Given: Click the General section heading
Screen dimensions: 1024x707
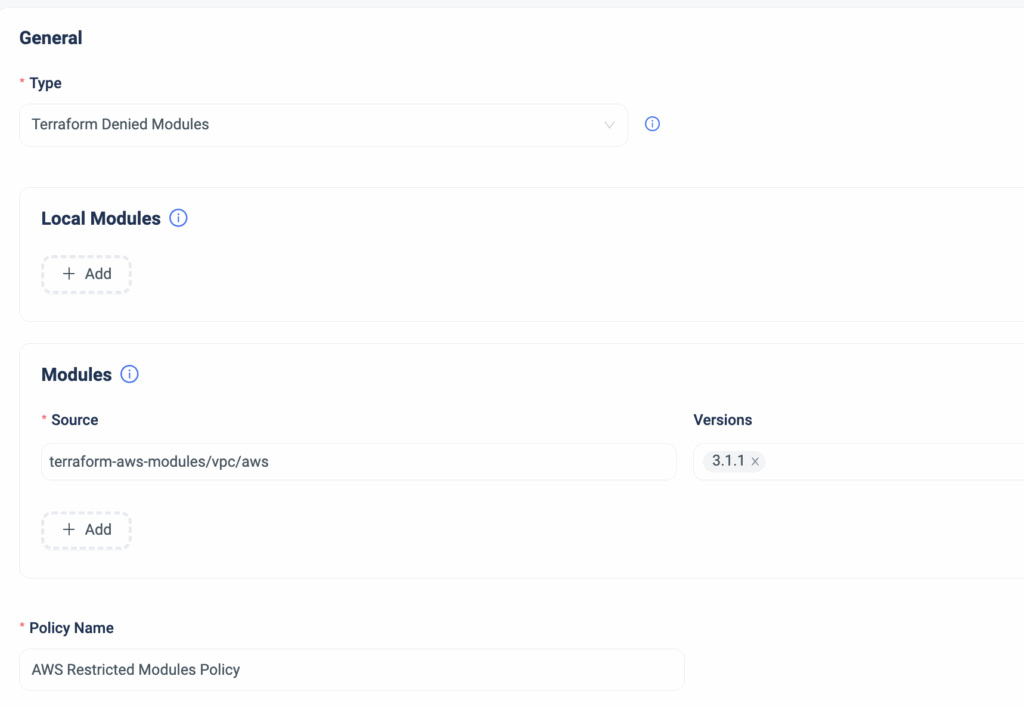Looking at the screenshot, I should (x=51, y=38).
